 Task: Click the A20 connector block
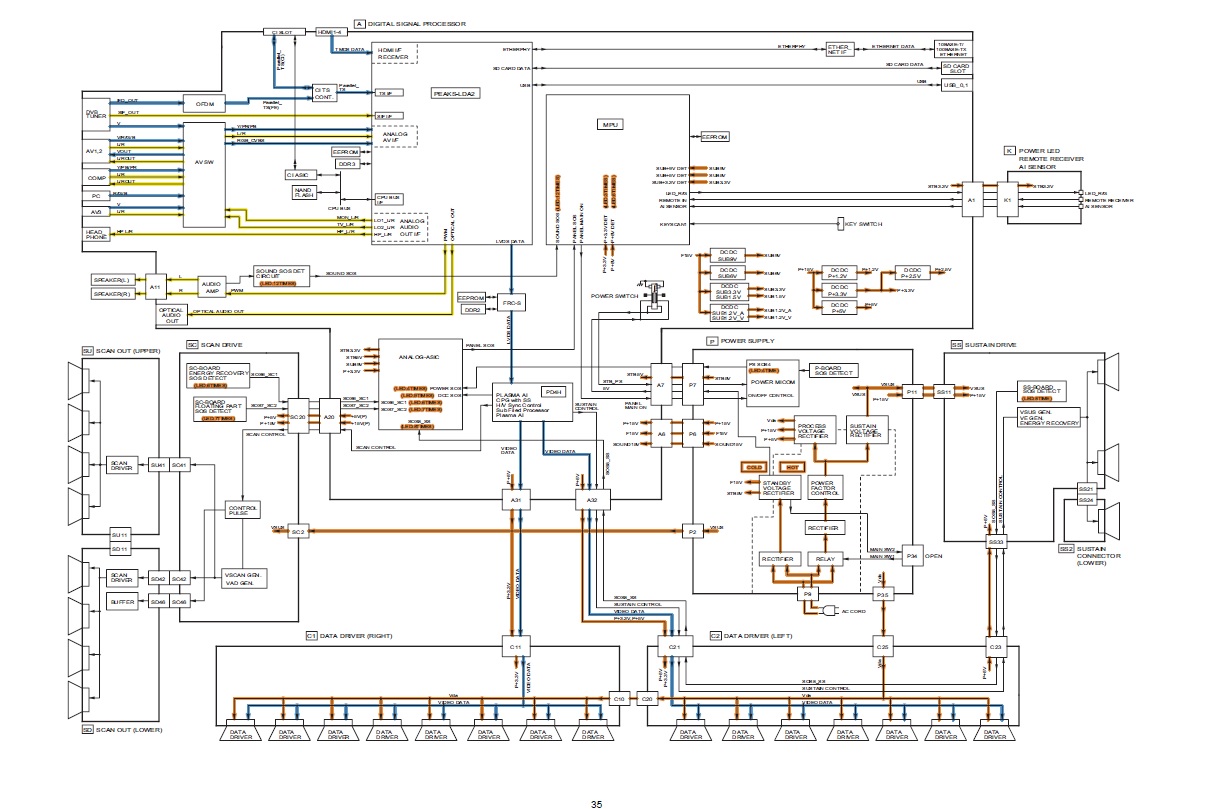click(x=329, y=416)
